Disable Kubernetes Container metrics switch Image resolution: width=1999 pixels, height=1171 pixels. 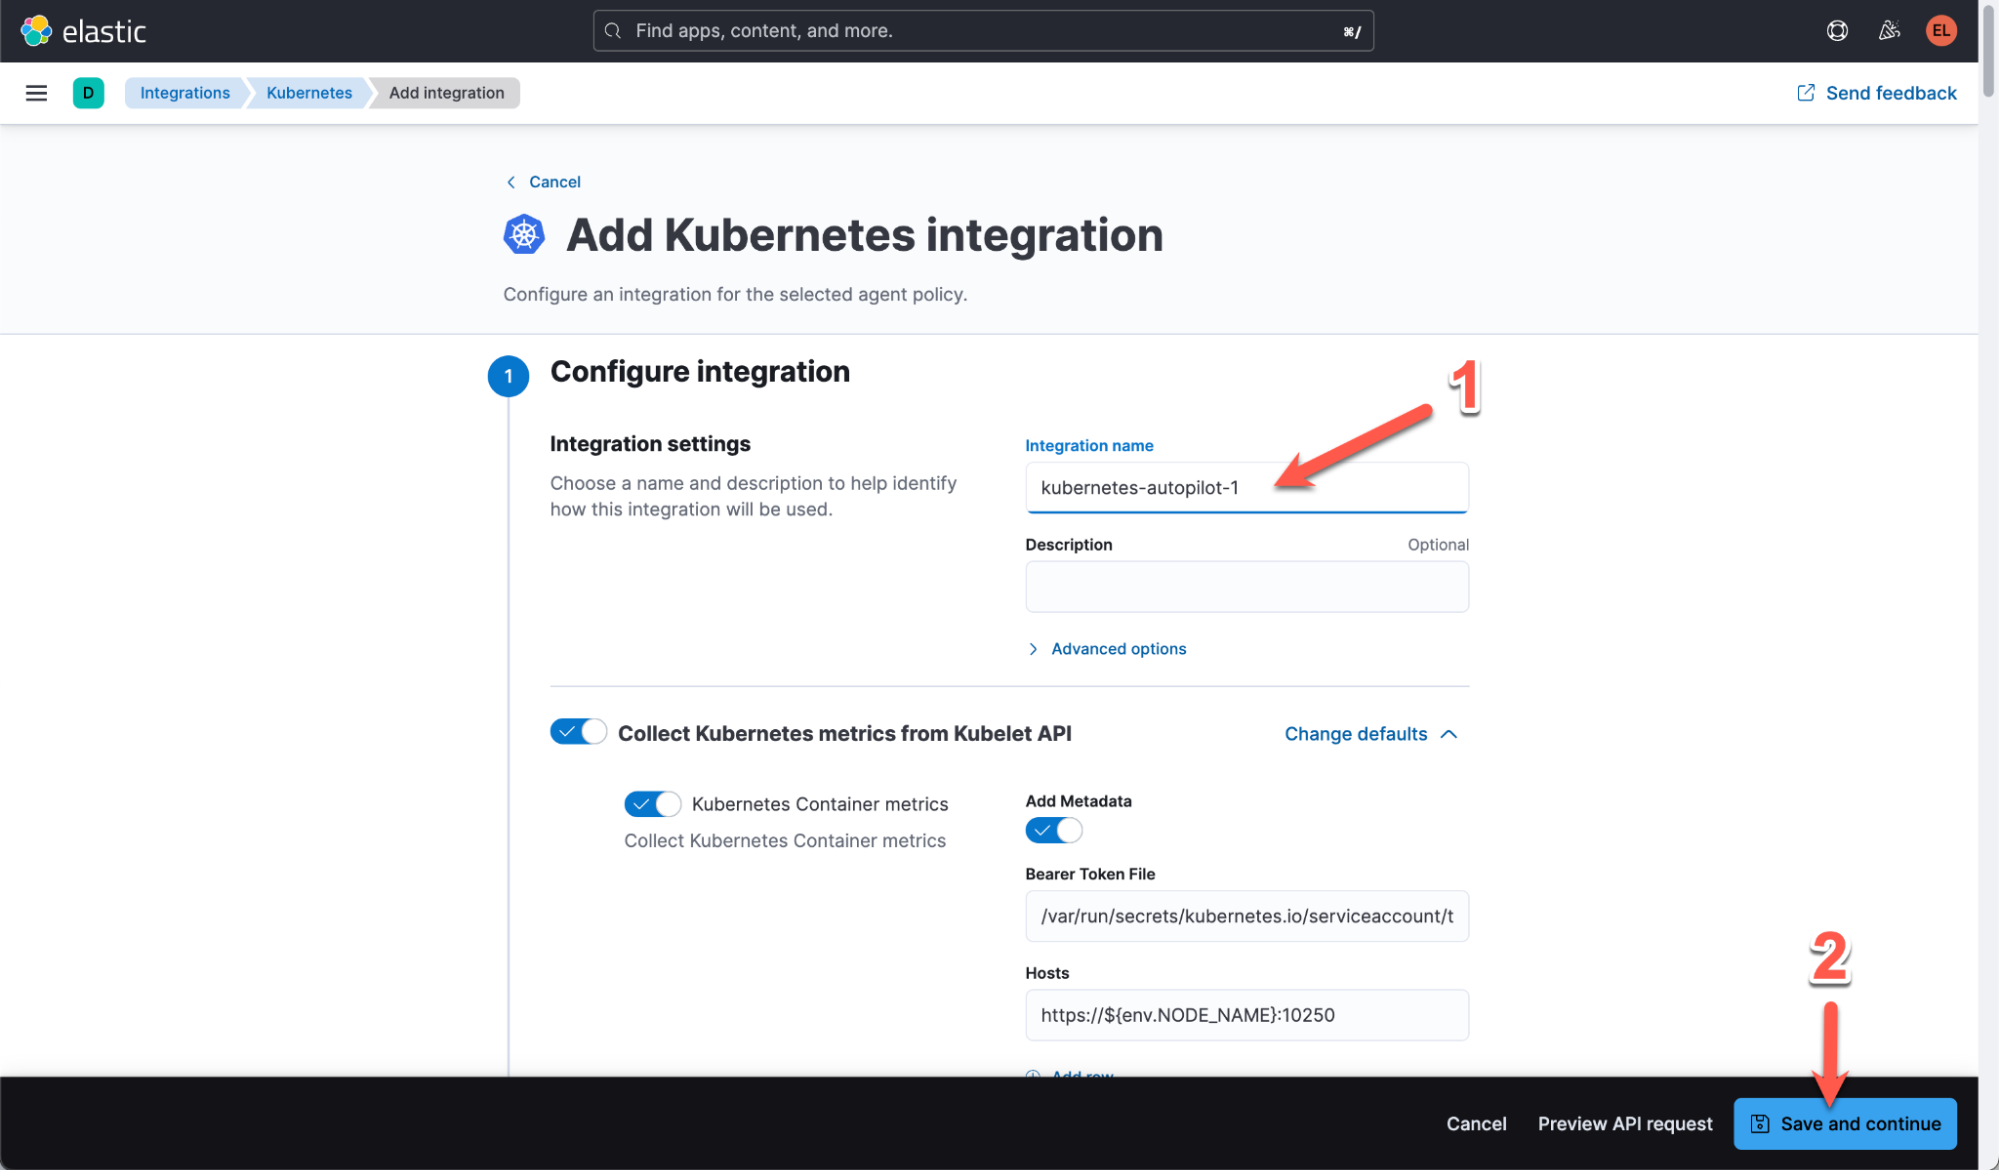pyautogui.click(x=652, y=804)
